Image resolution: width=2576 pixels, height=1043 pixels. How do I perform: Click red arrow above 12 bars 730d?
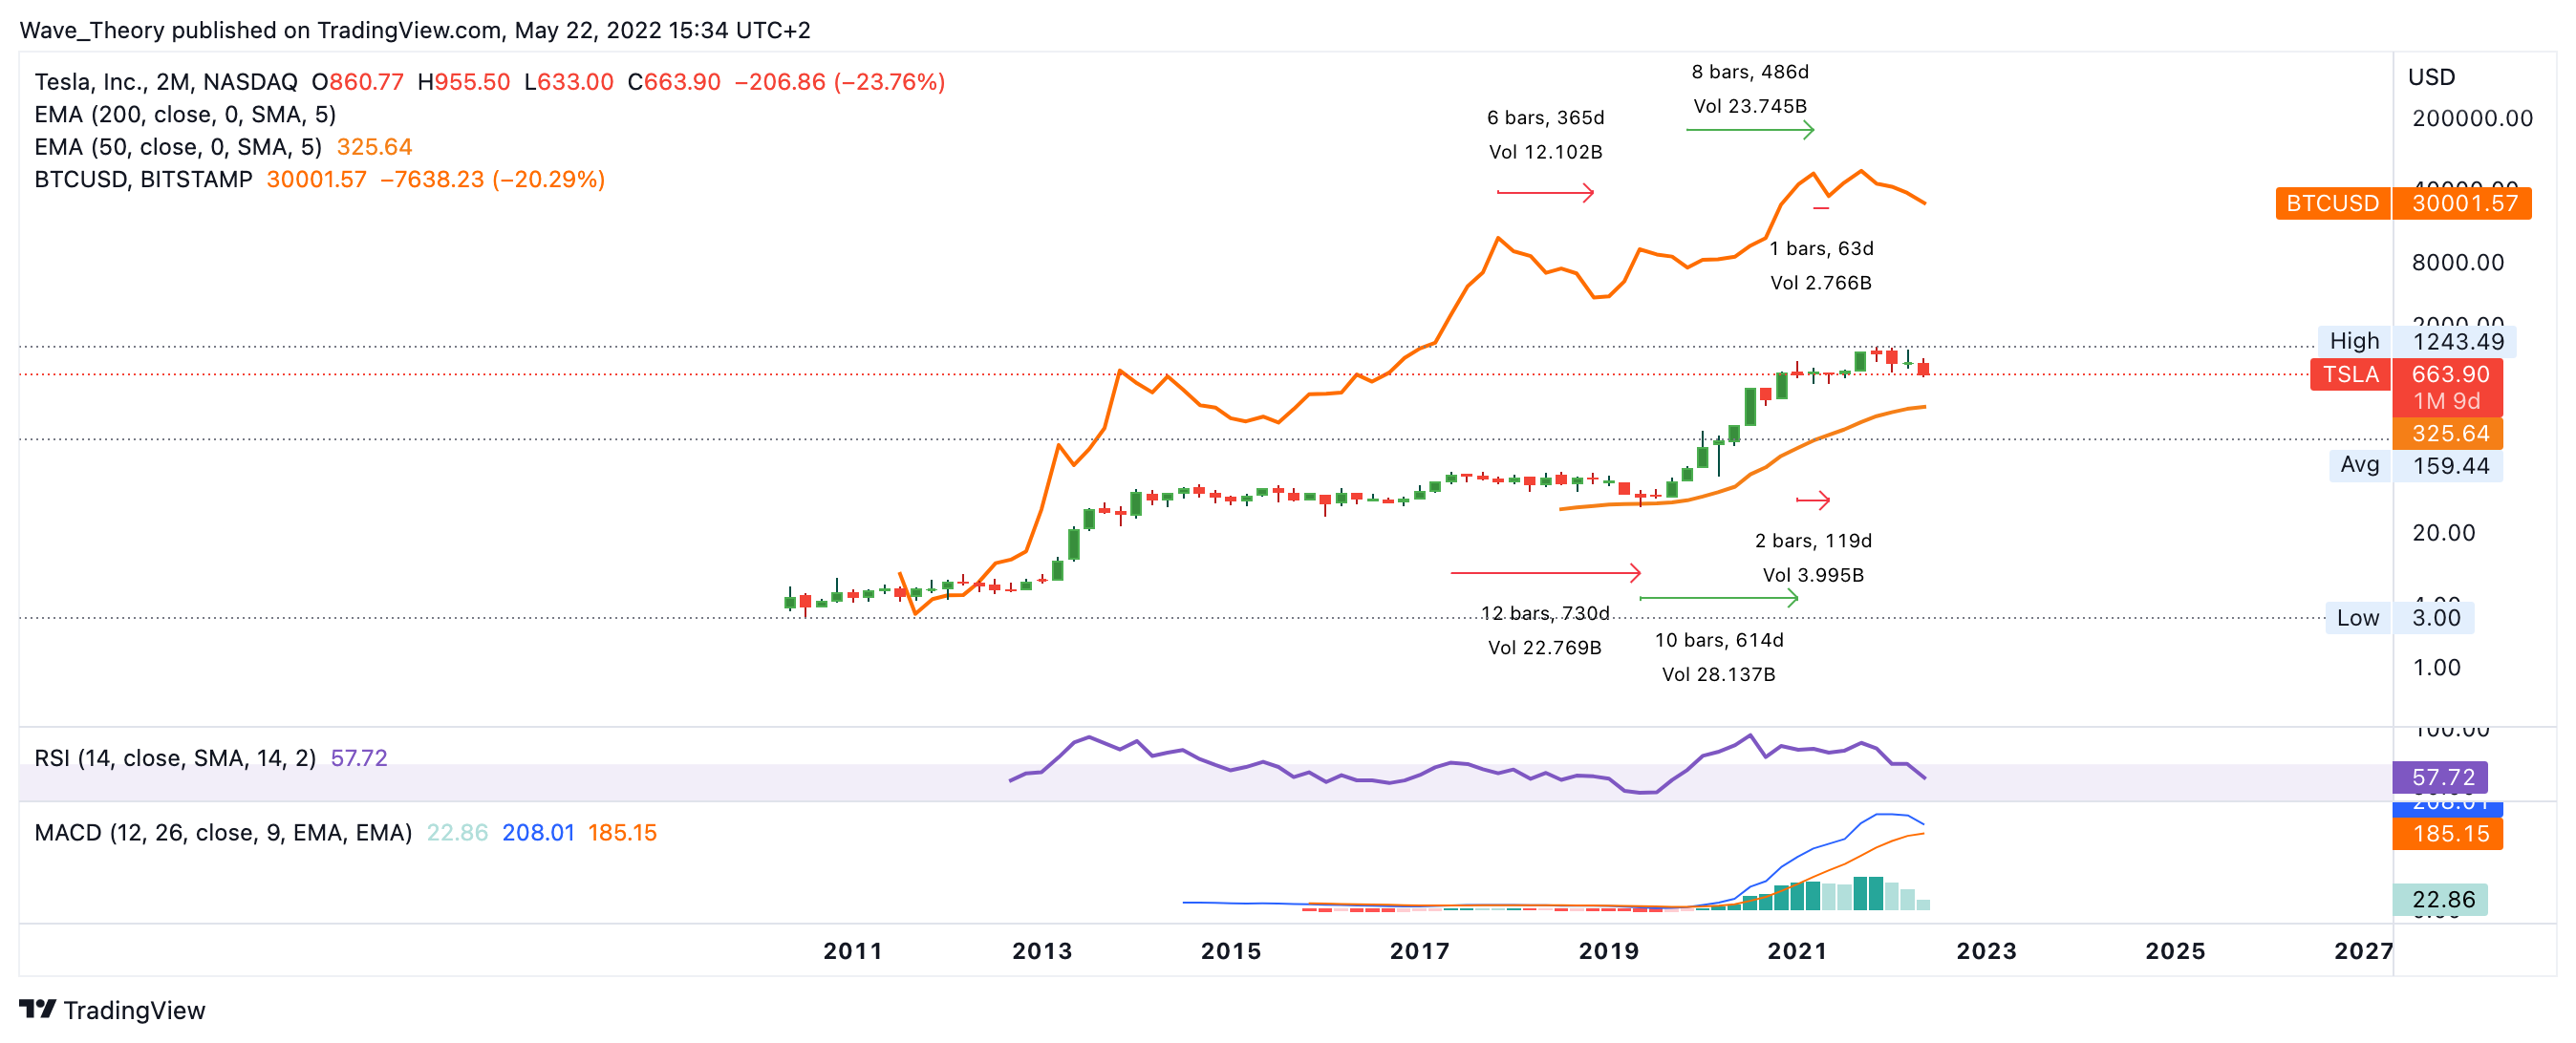coord(1545,572)
